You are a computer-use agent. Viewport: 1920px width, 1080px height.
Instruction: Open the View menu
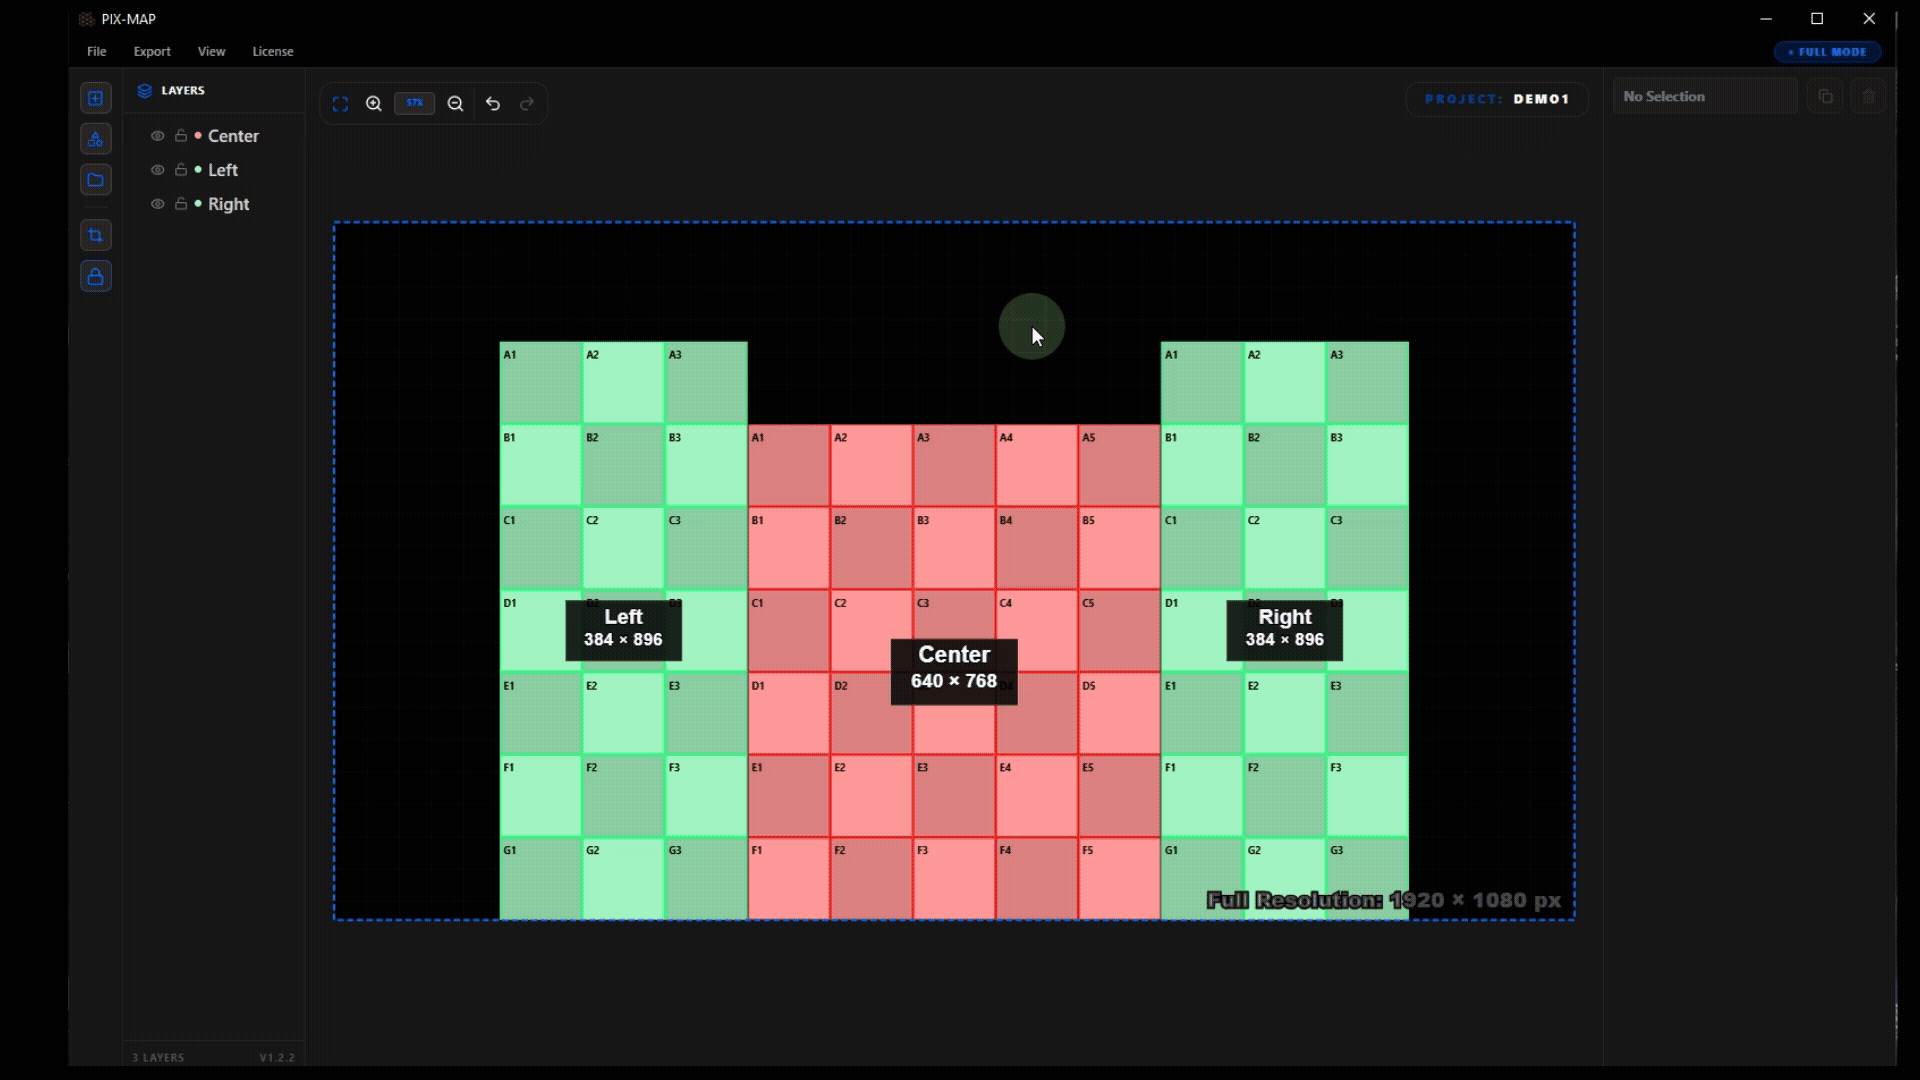click(210, 51)
